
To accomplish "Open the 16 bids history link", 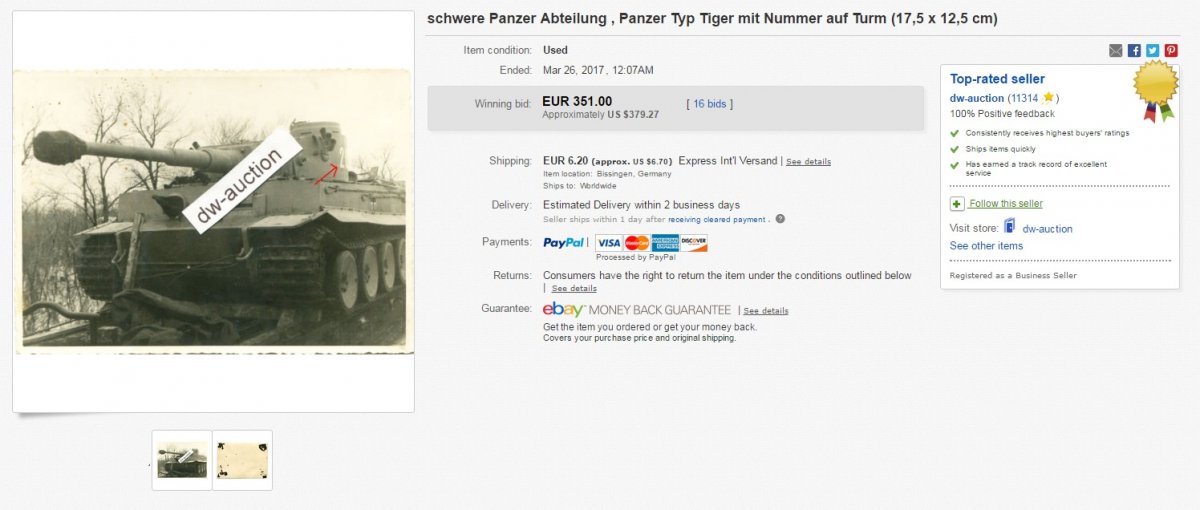I will 710,104.
